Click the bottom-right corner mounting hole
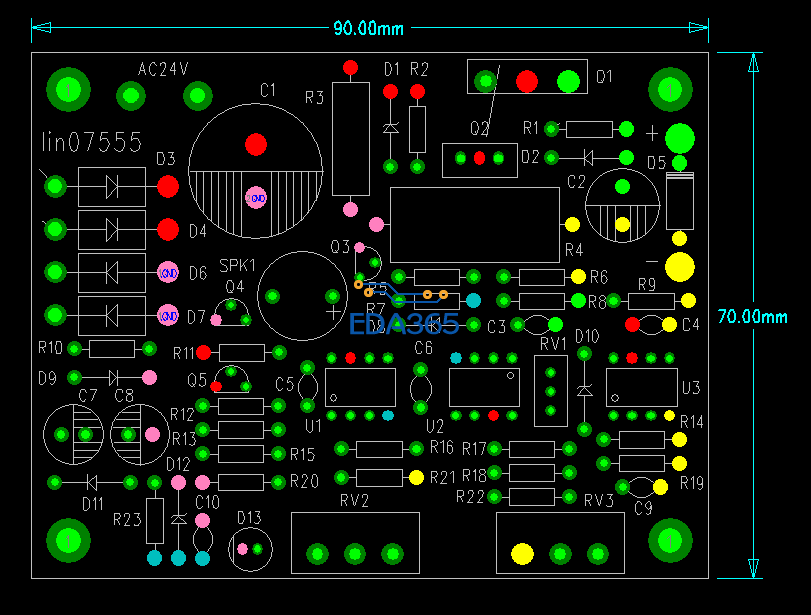 coord(670,541)
